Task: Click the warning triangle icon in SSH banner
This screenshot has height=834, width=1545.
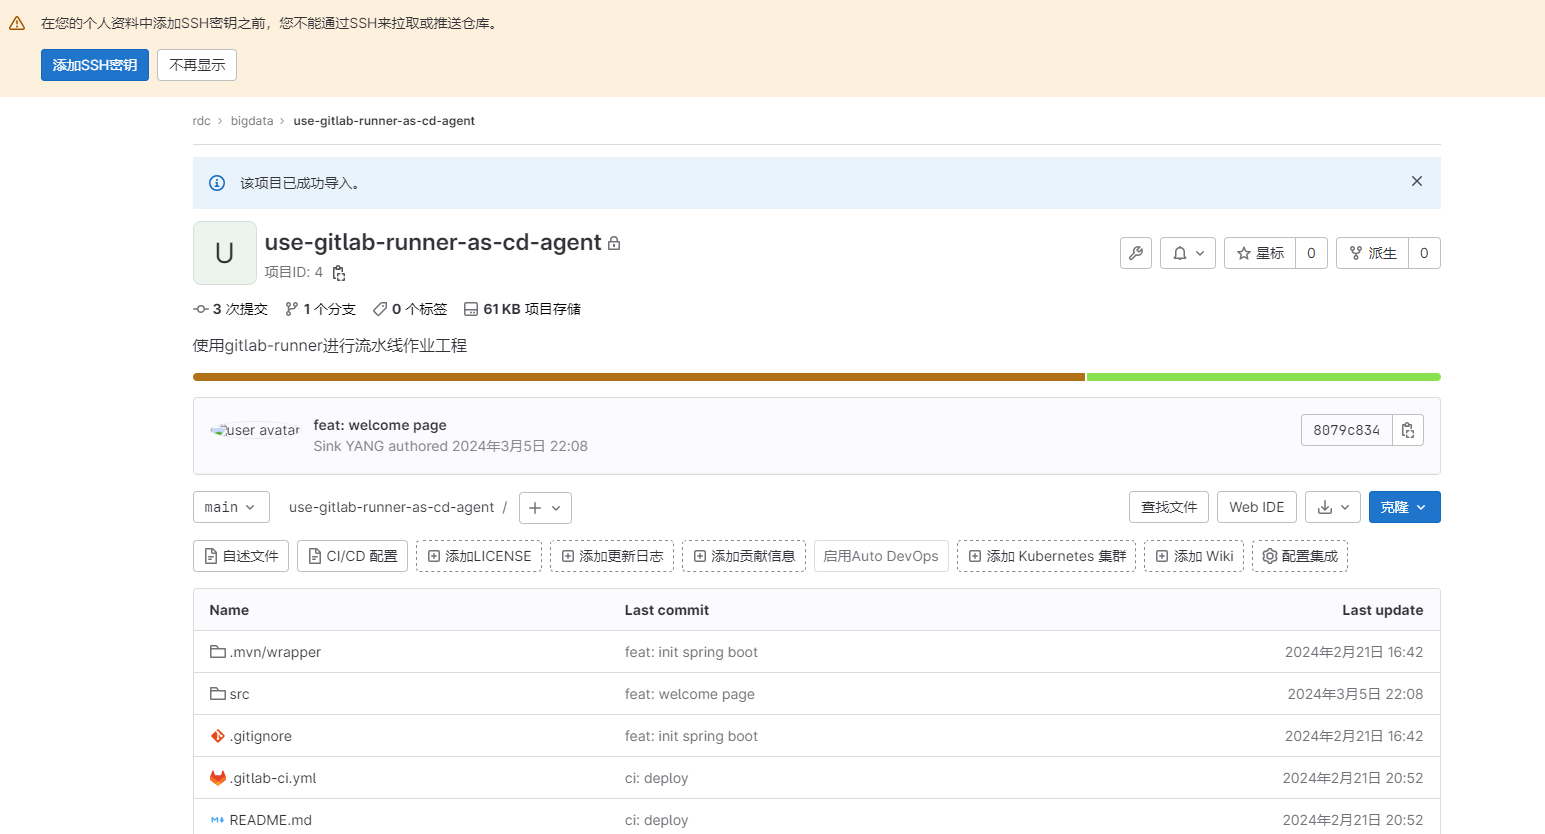Action: (17, 23)
